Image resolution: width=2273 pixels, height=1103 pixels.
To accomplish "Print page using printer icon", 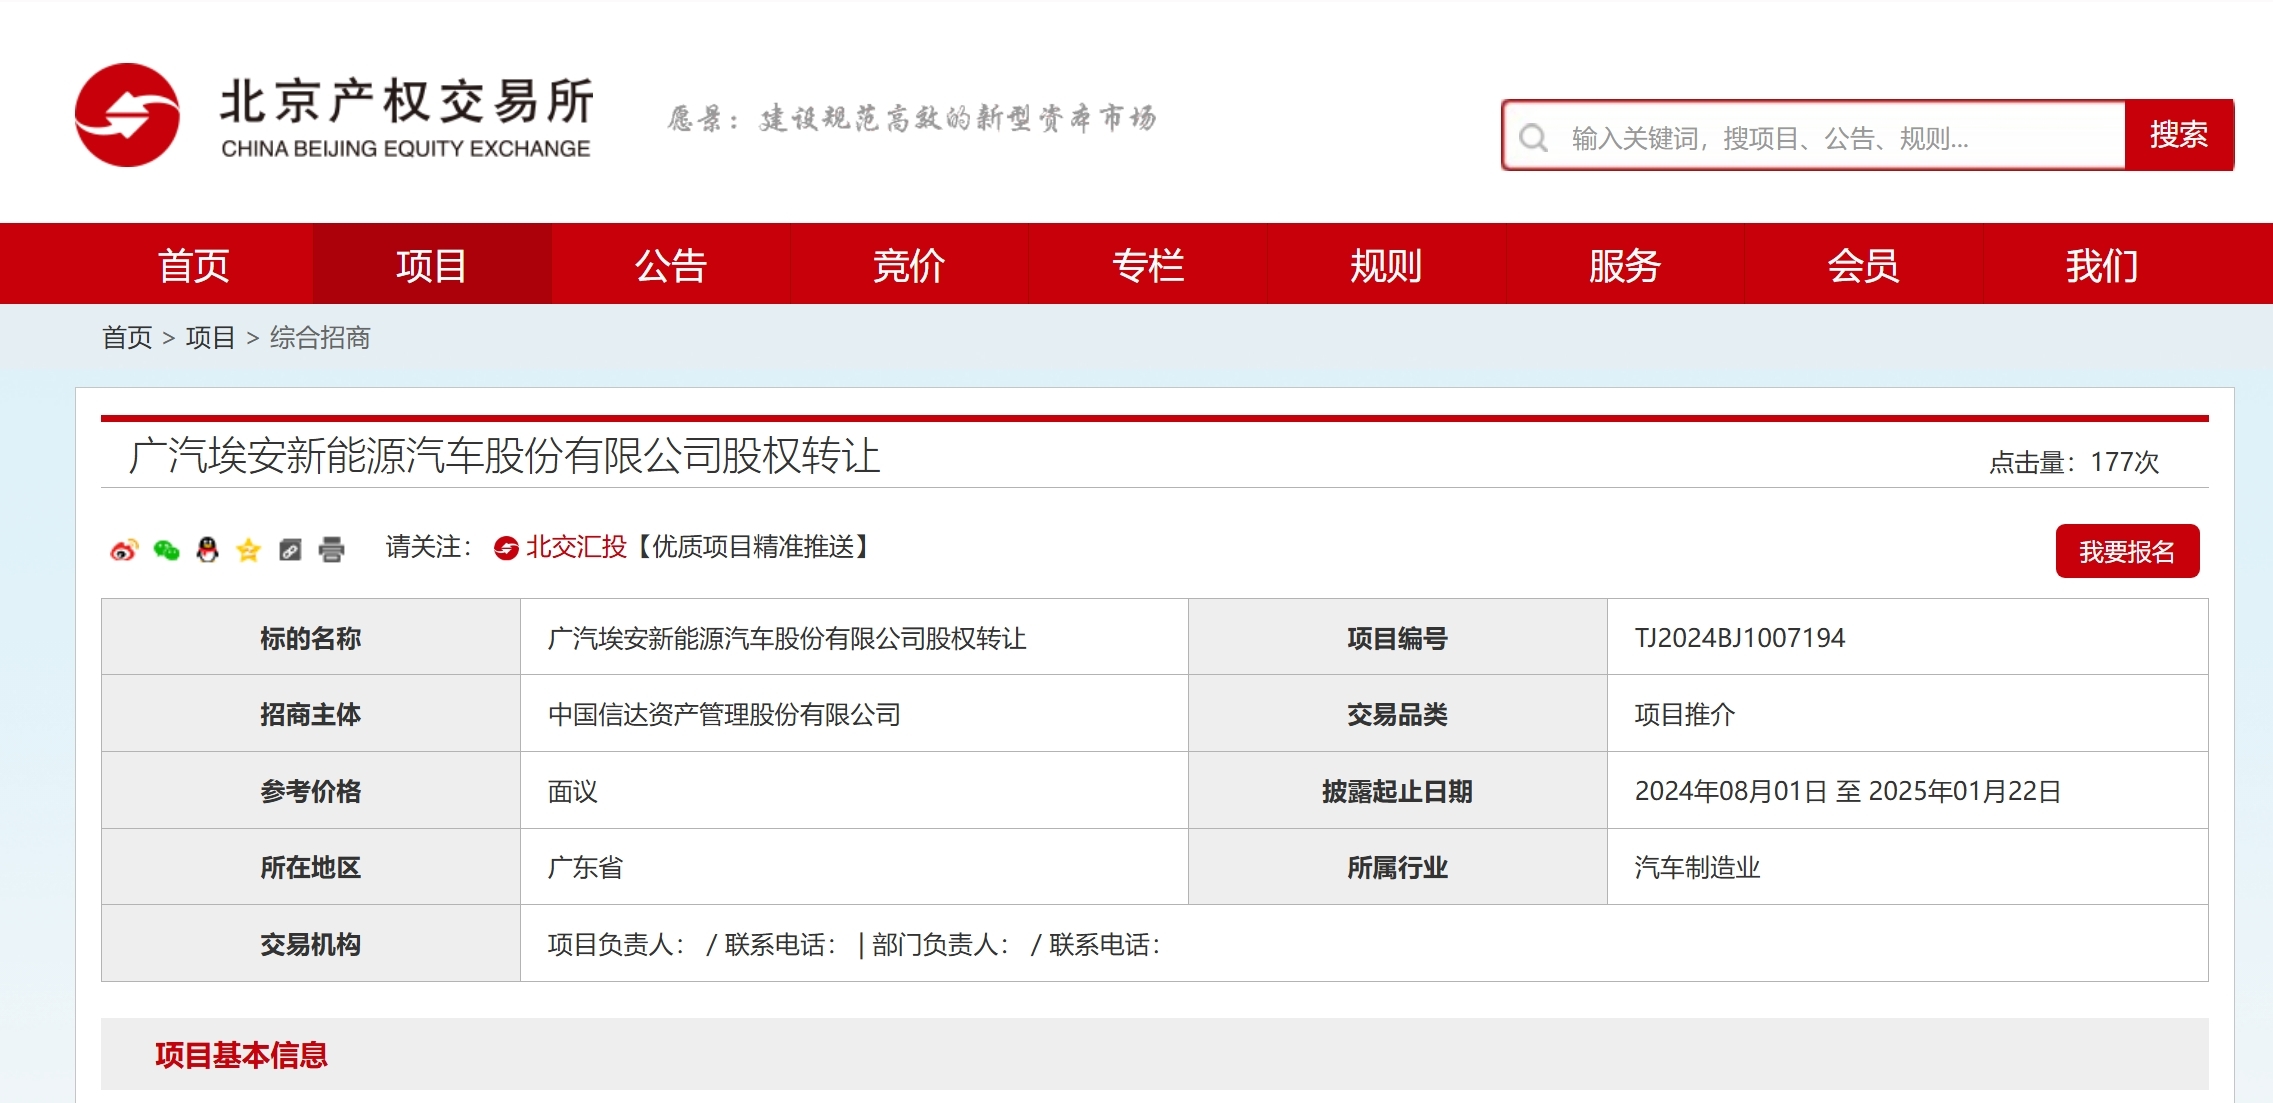I will click(x=331, y=549).
